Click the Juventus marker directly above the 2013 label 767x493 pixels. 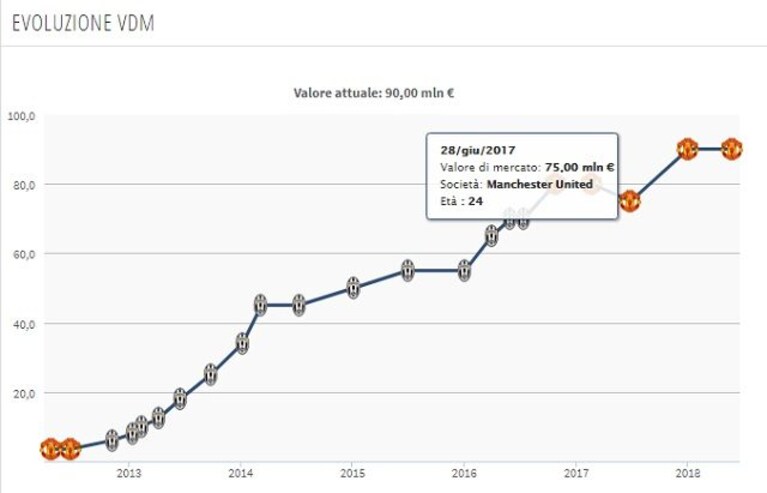(133, 433)
